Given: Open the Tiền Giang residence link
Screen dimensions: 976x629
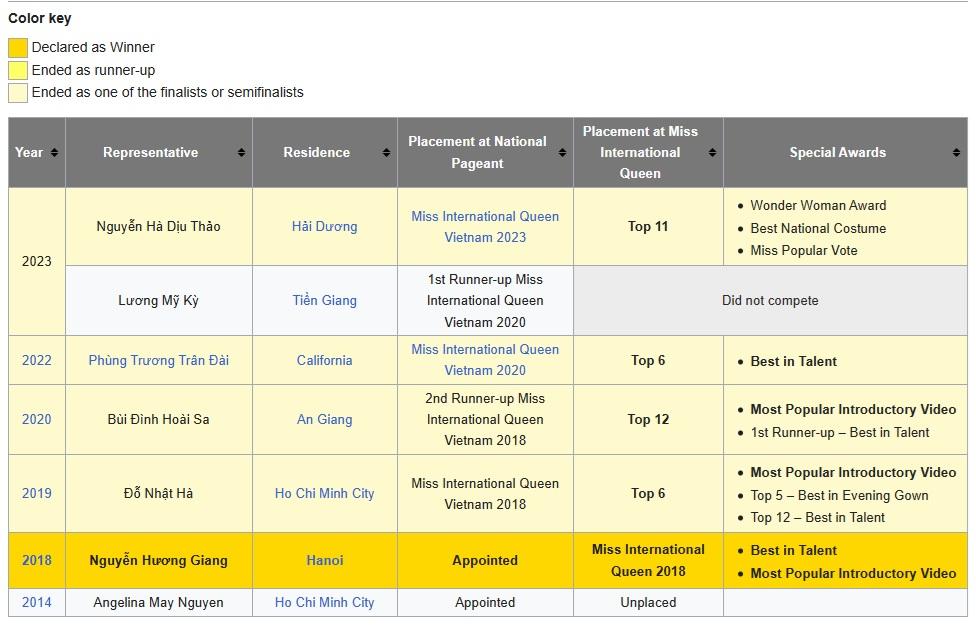Looking at the screenshot, I should [x=324, y=301].
